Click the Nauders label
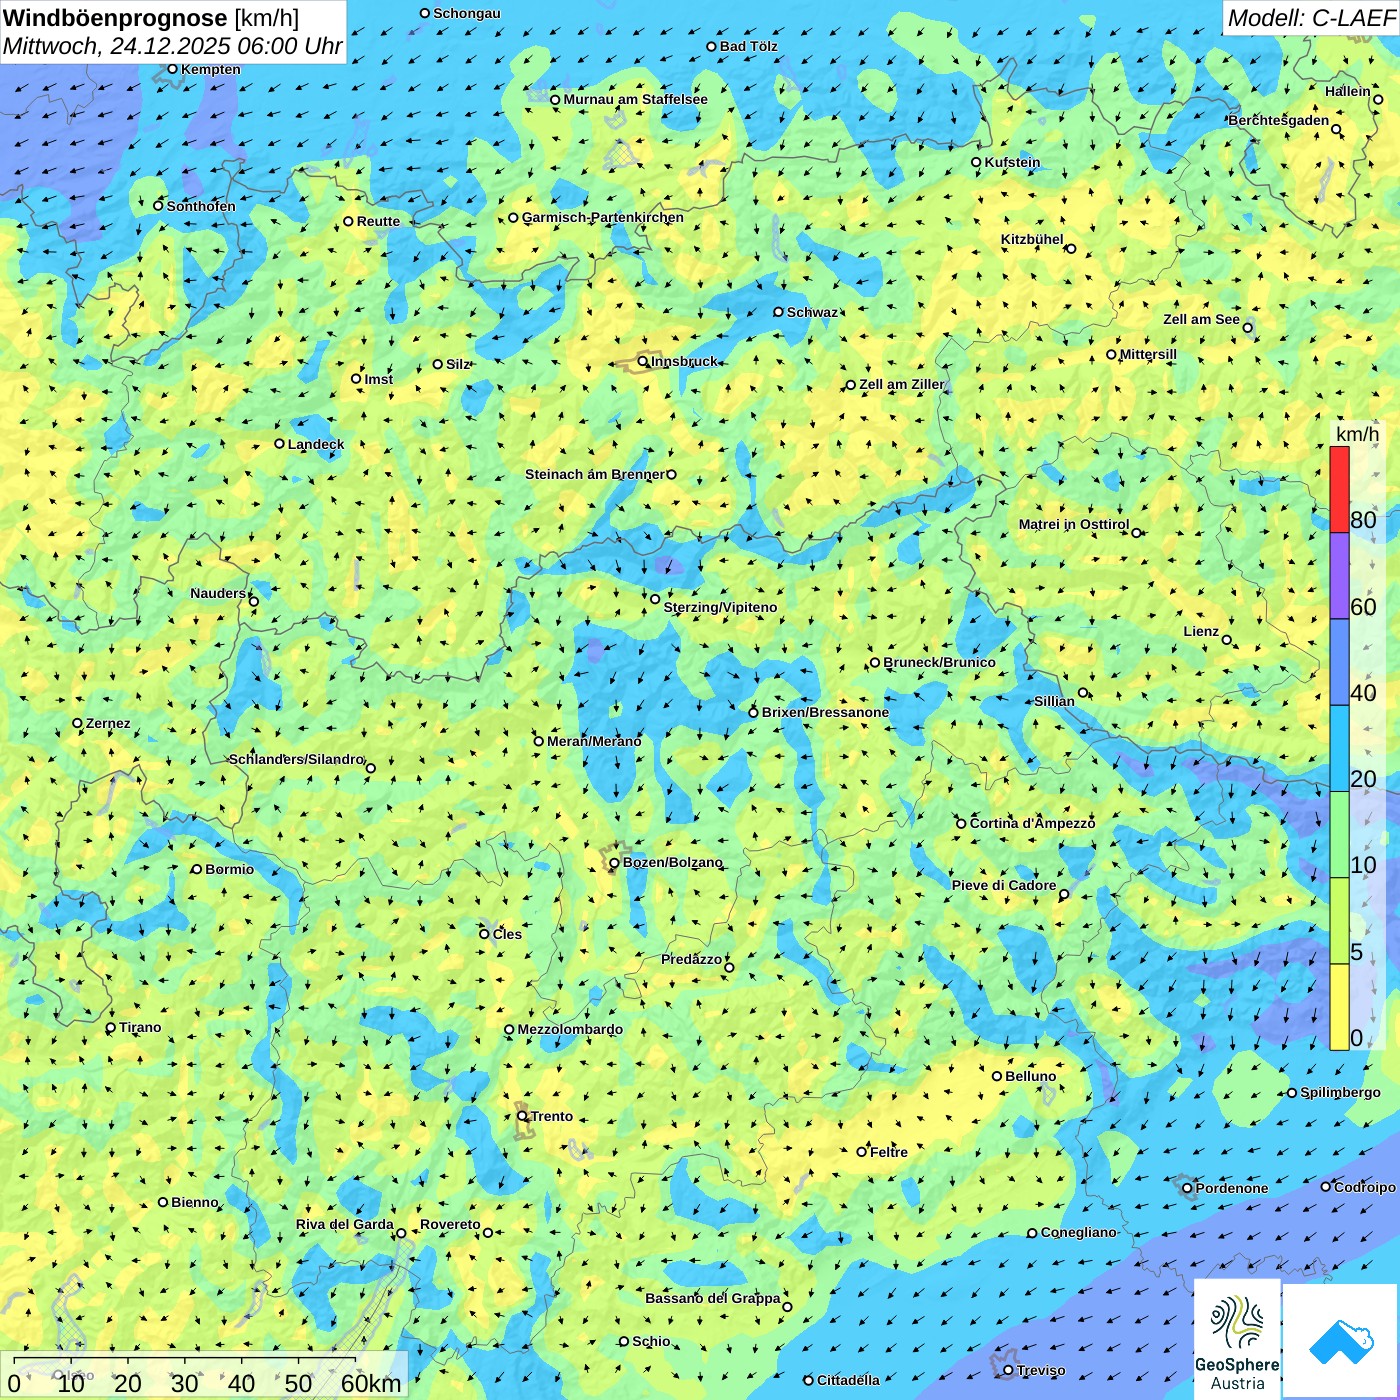Image resolution: width=1400 pixels, height=1400 pixels. [x=218, y=593]
